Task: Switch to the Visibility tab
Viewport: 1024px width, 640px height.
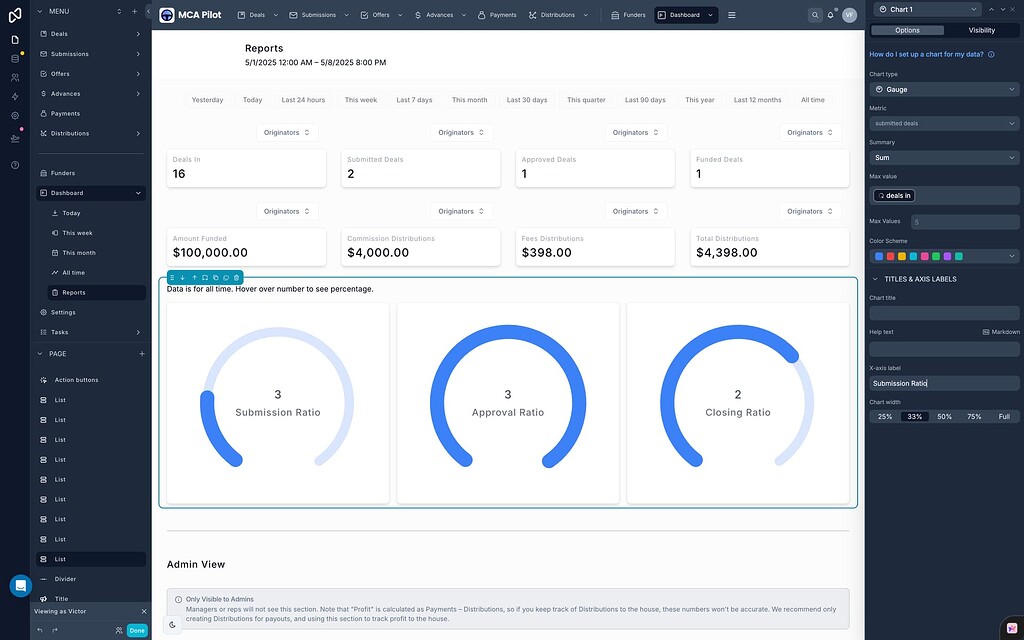Action: pyautogui.click(x=981, y=30)
